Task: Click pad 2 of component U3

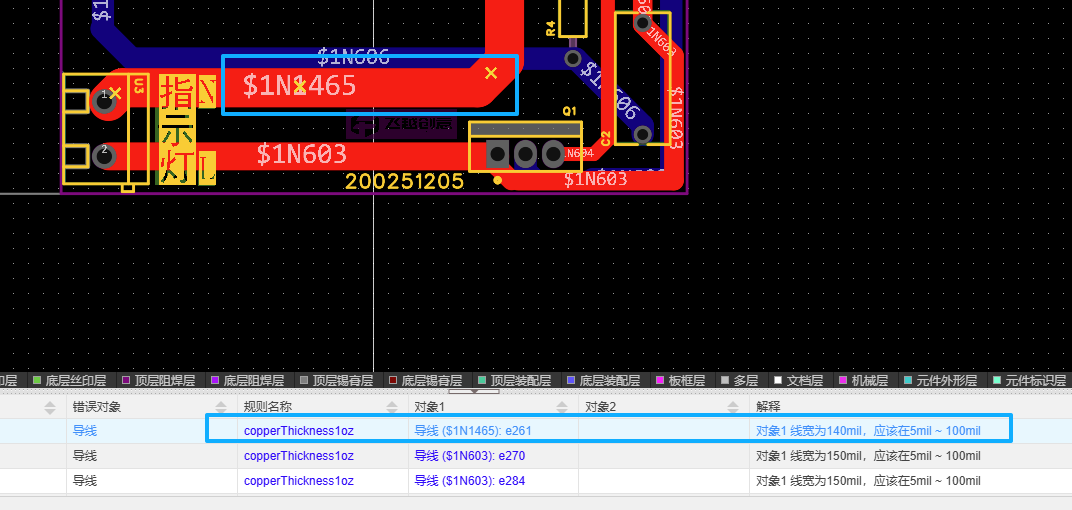Action: coord(102,156)
